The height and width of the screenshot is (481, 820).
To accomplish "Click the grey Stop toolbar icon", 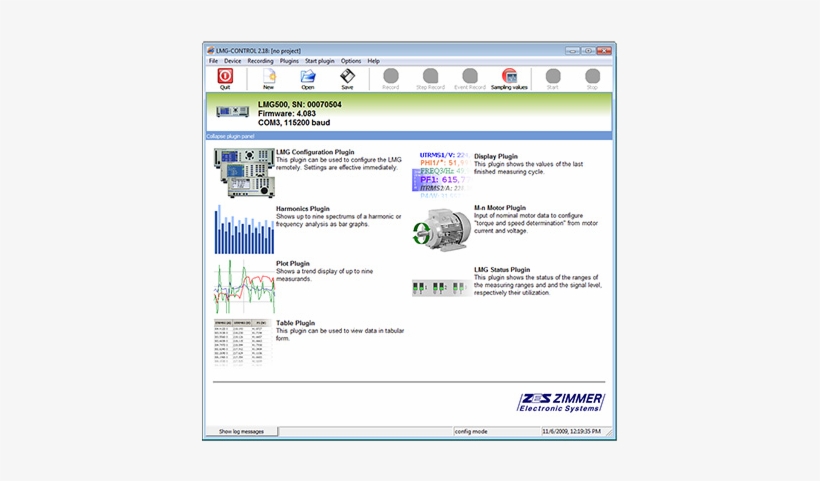I will tap(592, 76).
